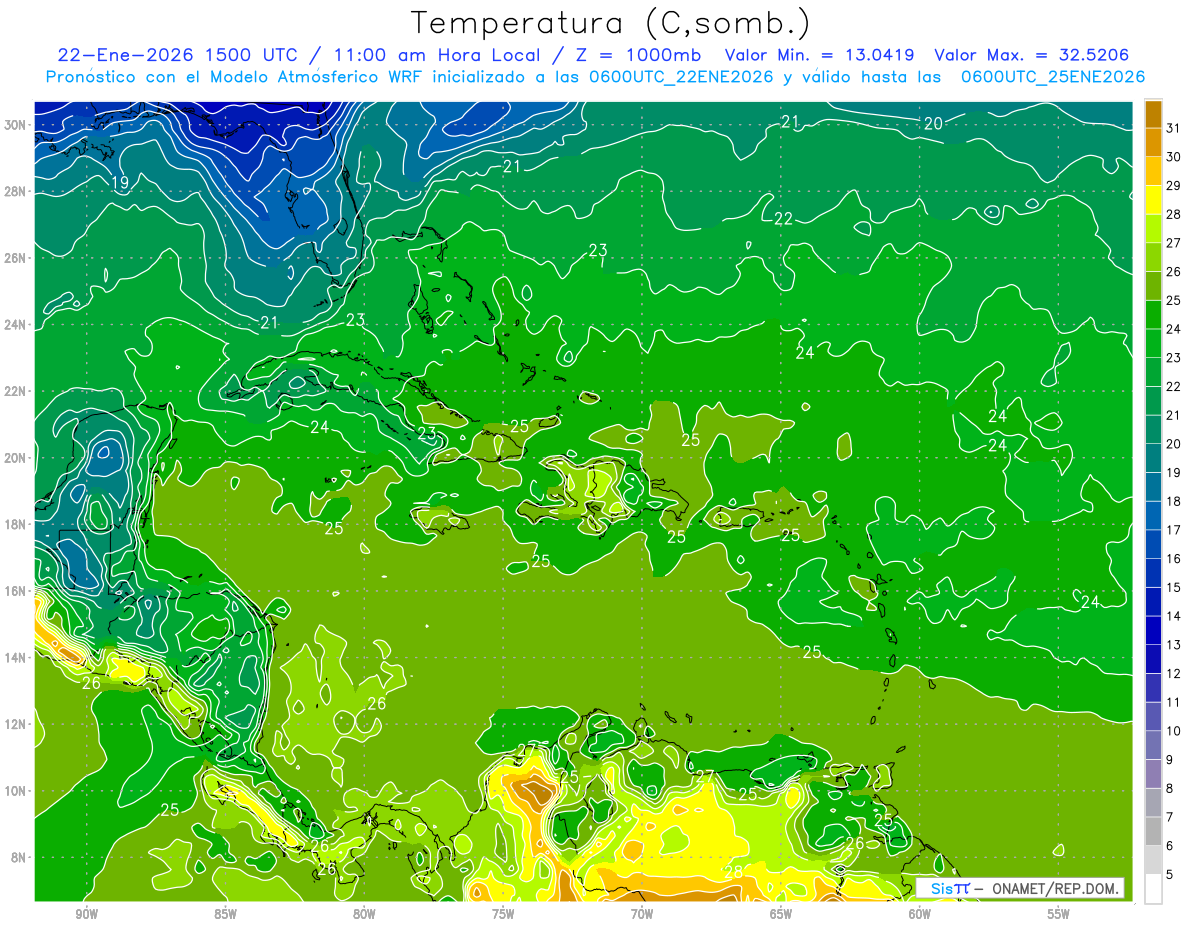Click the green swatch between legend 24 and 25
Screen dimensions: 1200x927
click(1153, 315)
